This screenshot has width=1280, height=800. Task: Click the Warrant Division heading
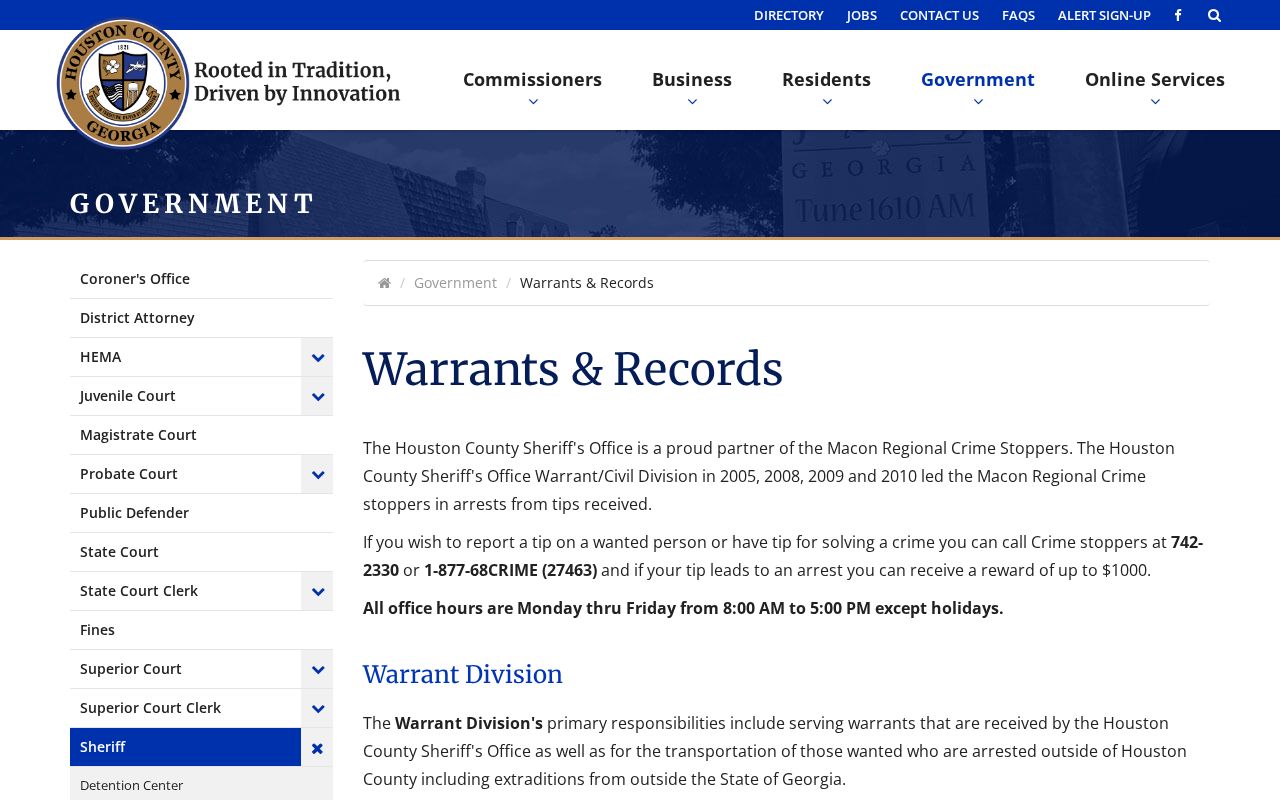[x=463, y=675]
